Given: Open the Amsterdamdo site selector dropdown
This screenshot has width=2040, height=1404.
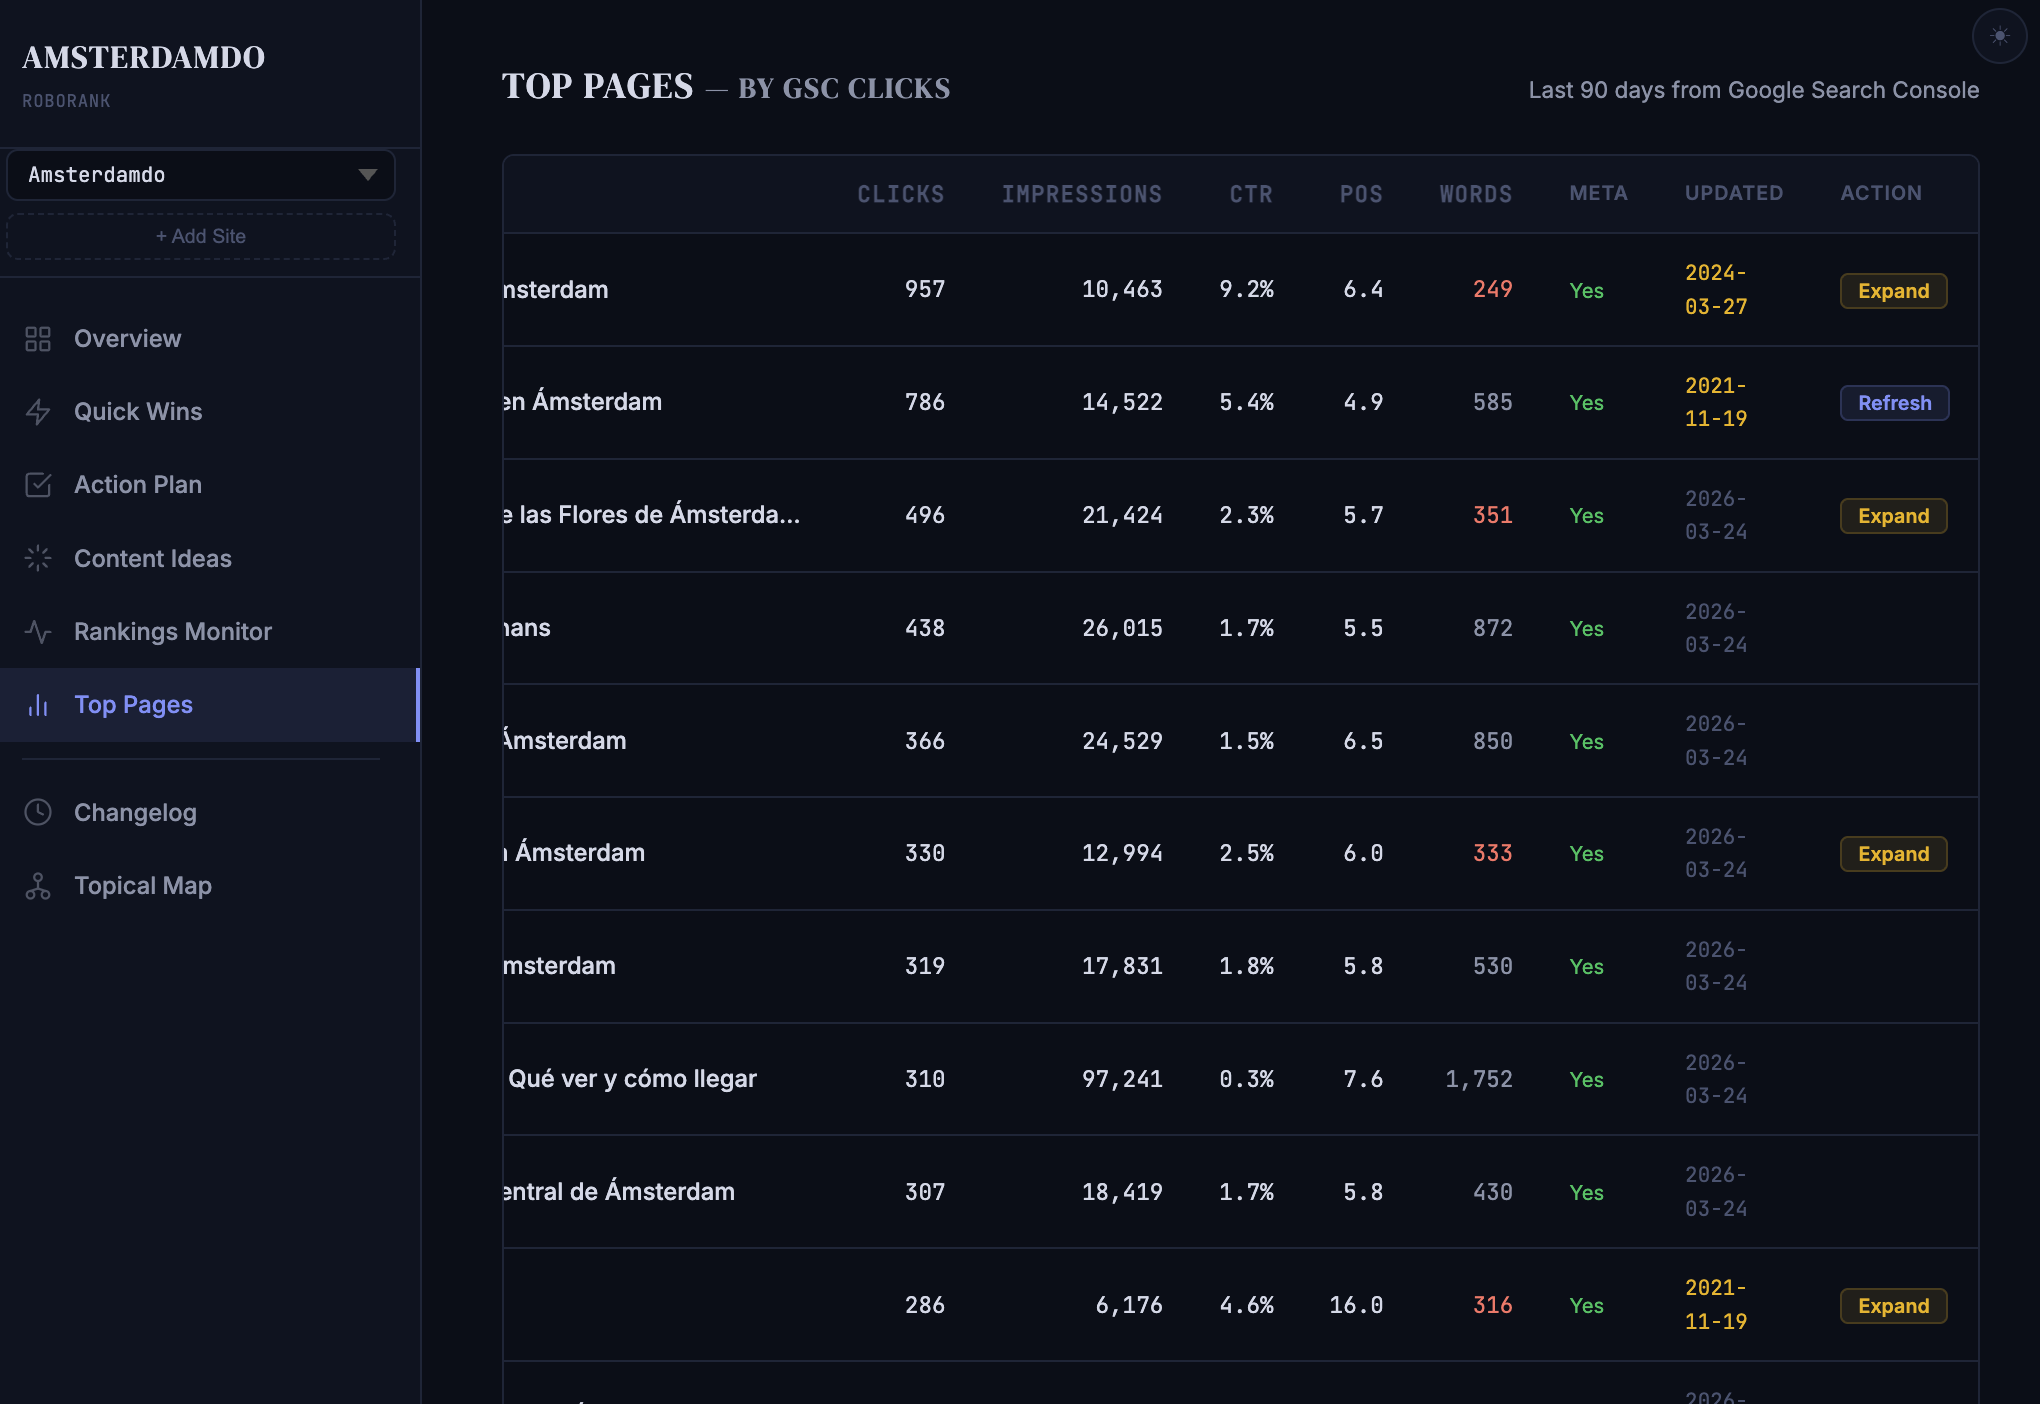Looking at the screenshot, I should coord(200,174).
